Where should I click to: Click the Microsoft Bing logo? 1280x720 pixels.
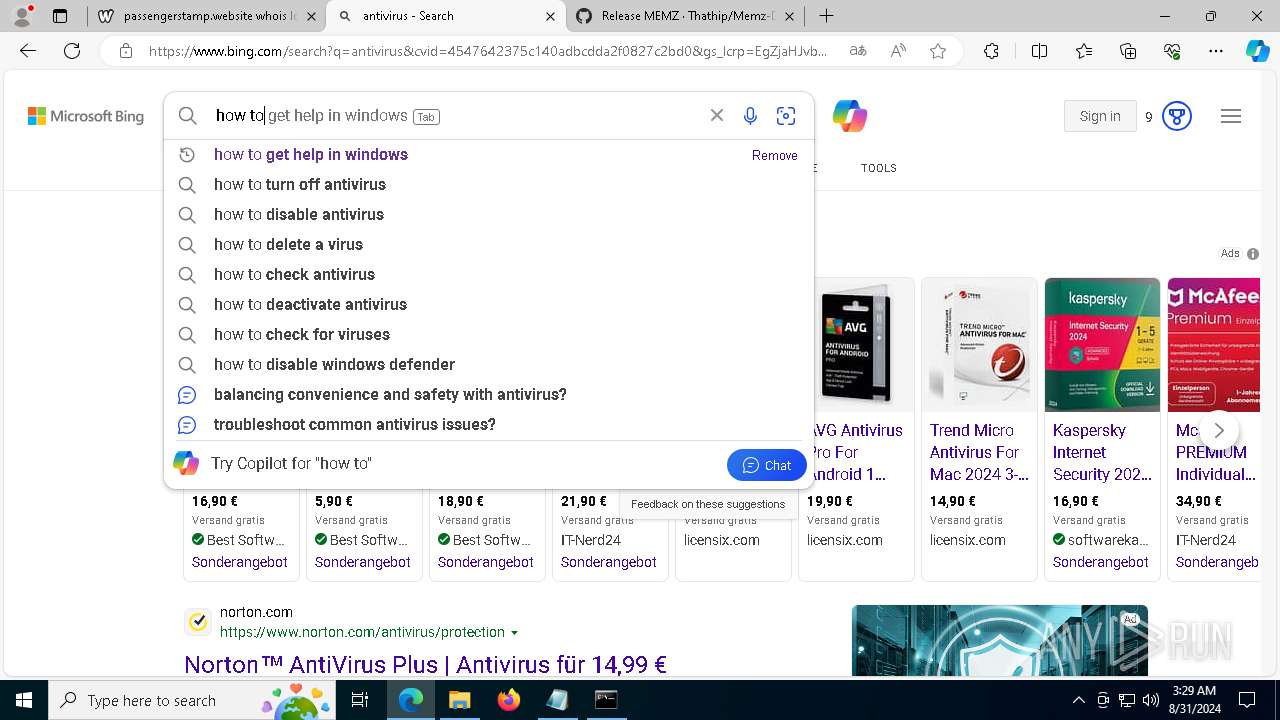point(86,117)
